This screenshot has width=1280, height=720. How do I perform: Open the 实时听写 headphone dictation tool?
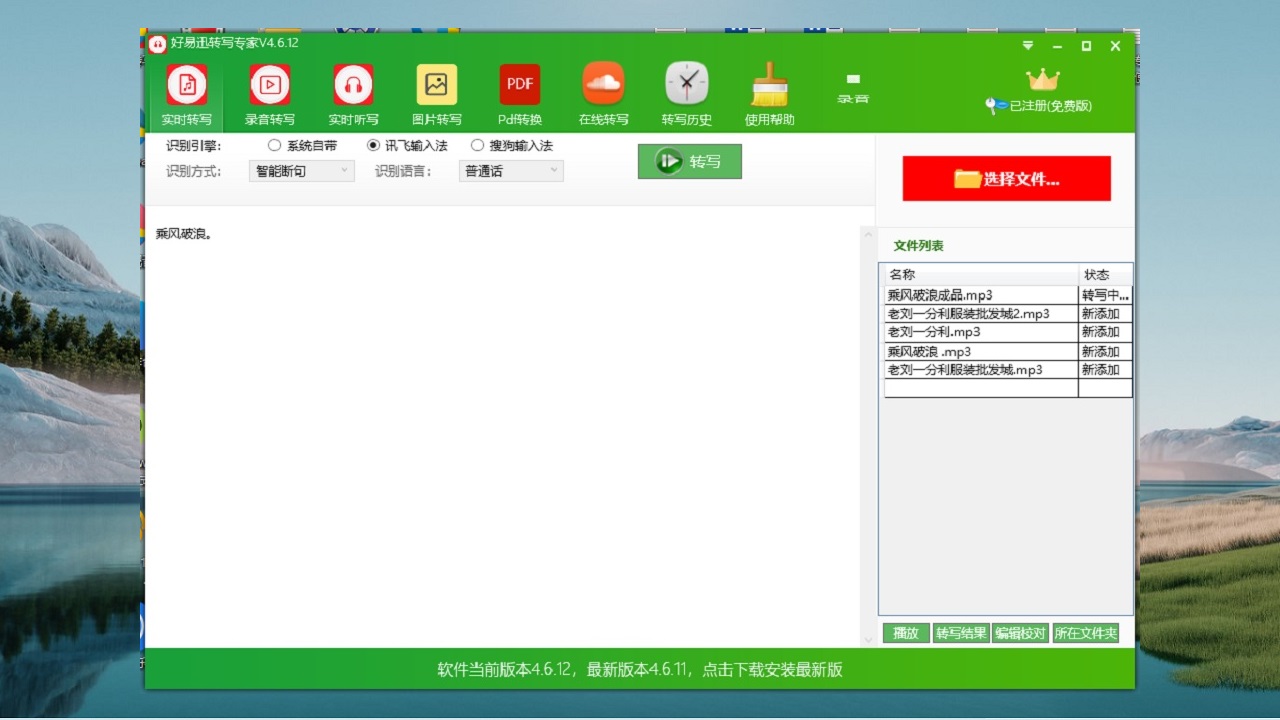coord(353,96)
